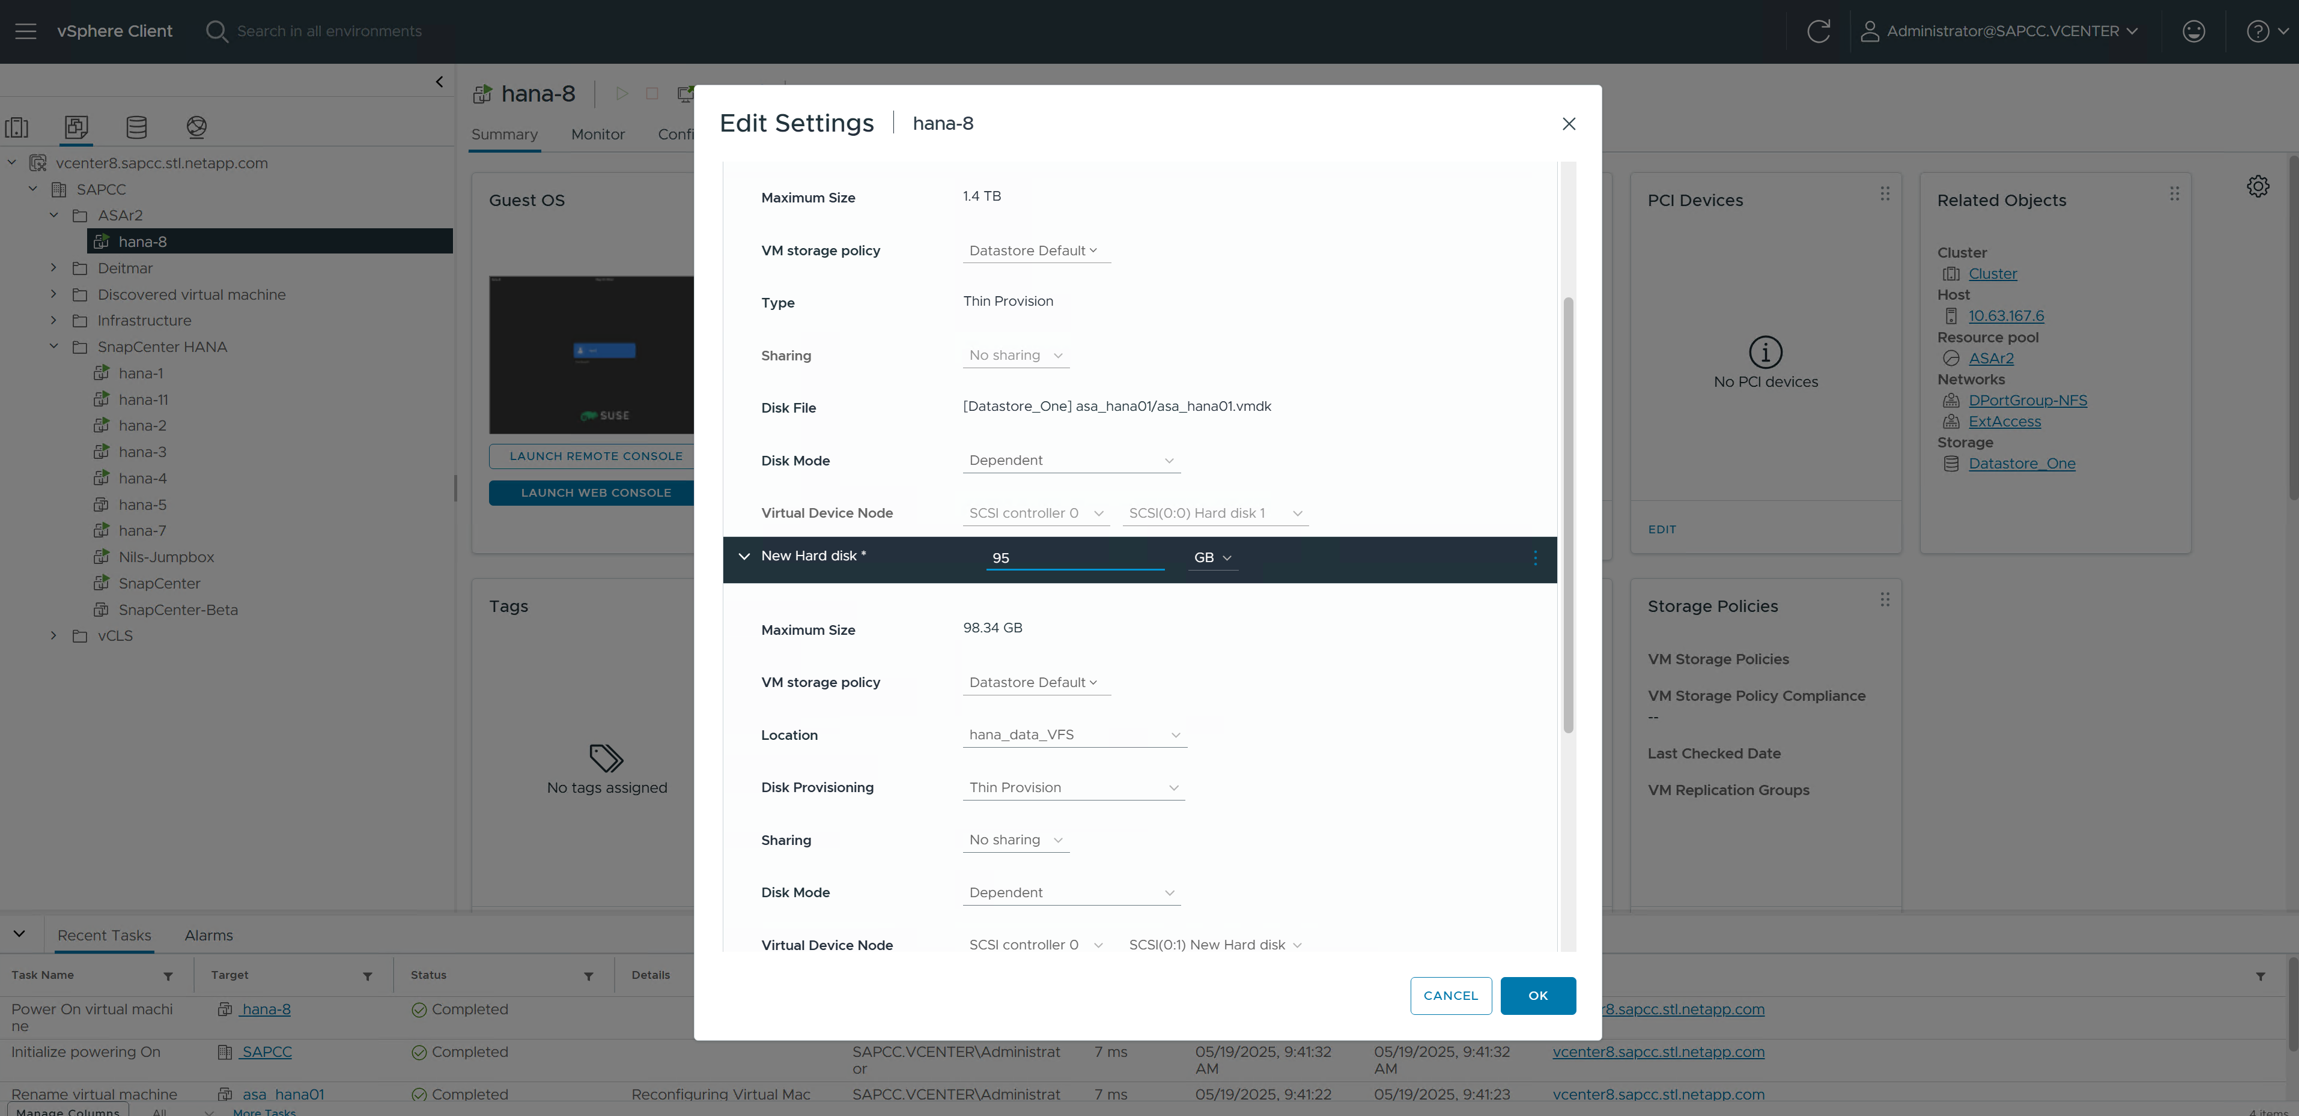Collapse the New Hard disk section
The image size is (2299, 1116).
coord(743,557)
